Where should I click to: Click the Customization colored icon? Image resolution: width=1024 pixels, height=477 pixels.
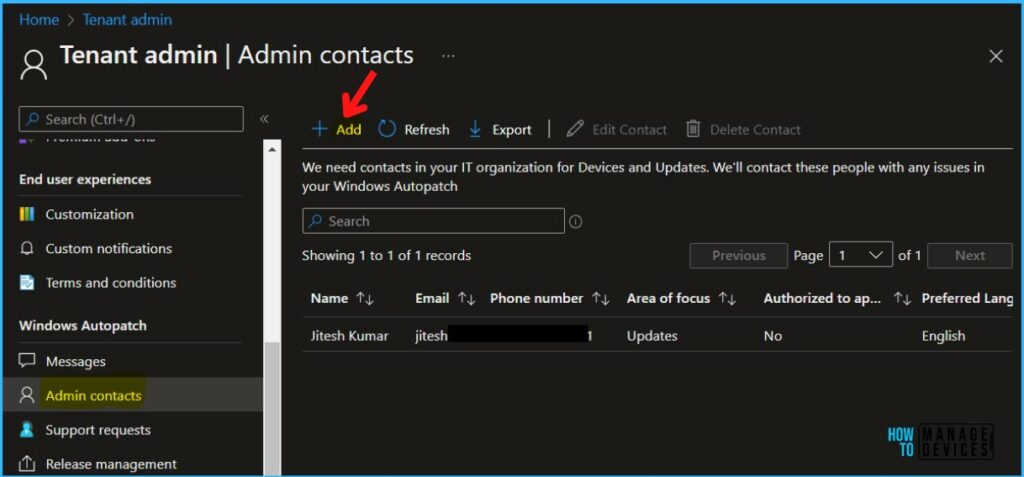[27, 214]
